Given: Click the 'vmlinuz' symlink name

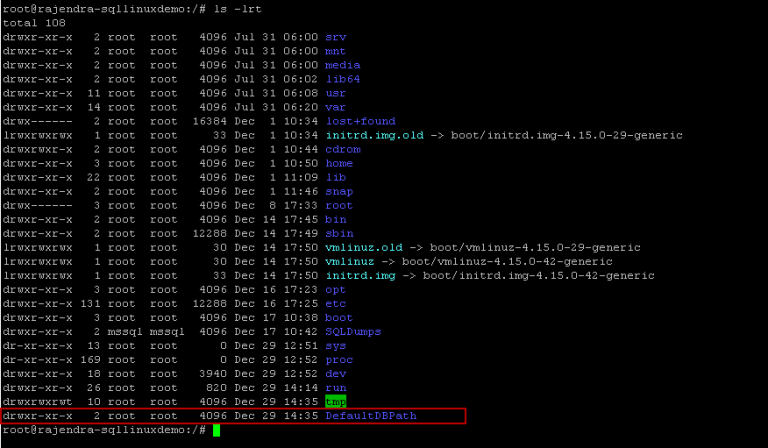Looking at the screenshot, I should 350,262.
